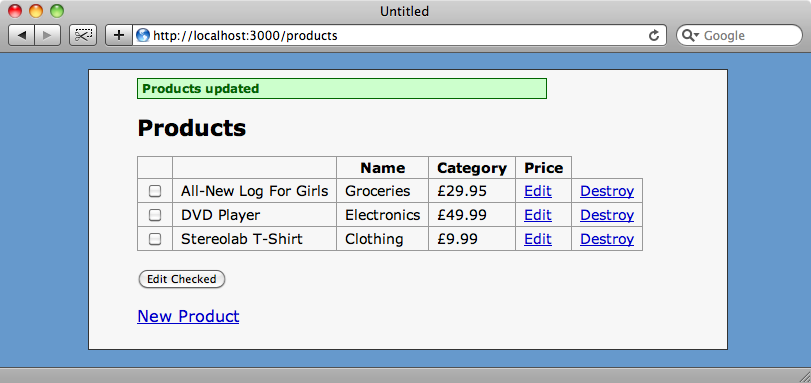Image resolution: width=811 pixels, height=383 pixels.
Task: Click the £29.95 price cell
Action: [472, 191]
